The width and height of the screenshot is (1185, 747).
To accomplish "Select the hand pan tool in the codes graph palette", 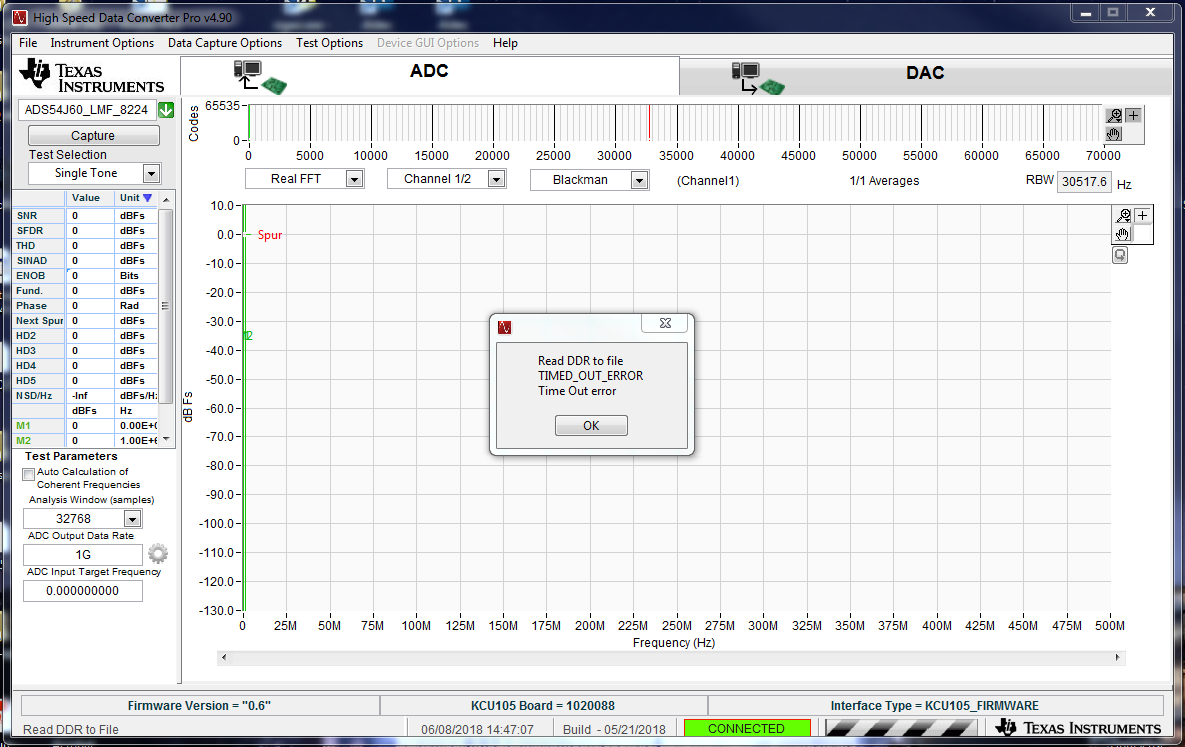I will [x=1114, y=134].
